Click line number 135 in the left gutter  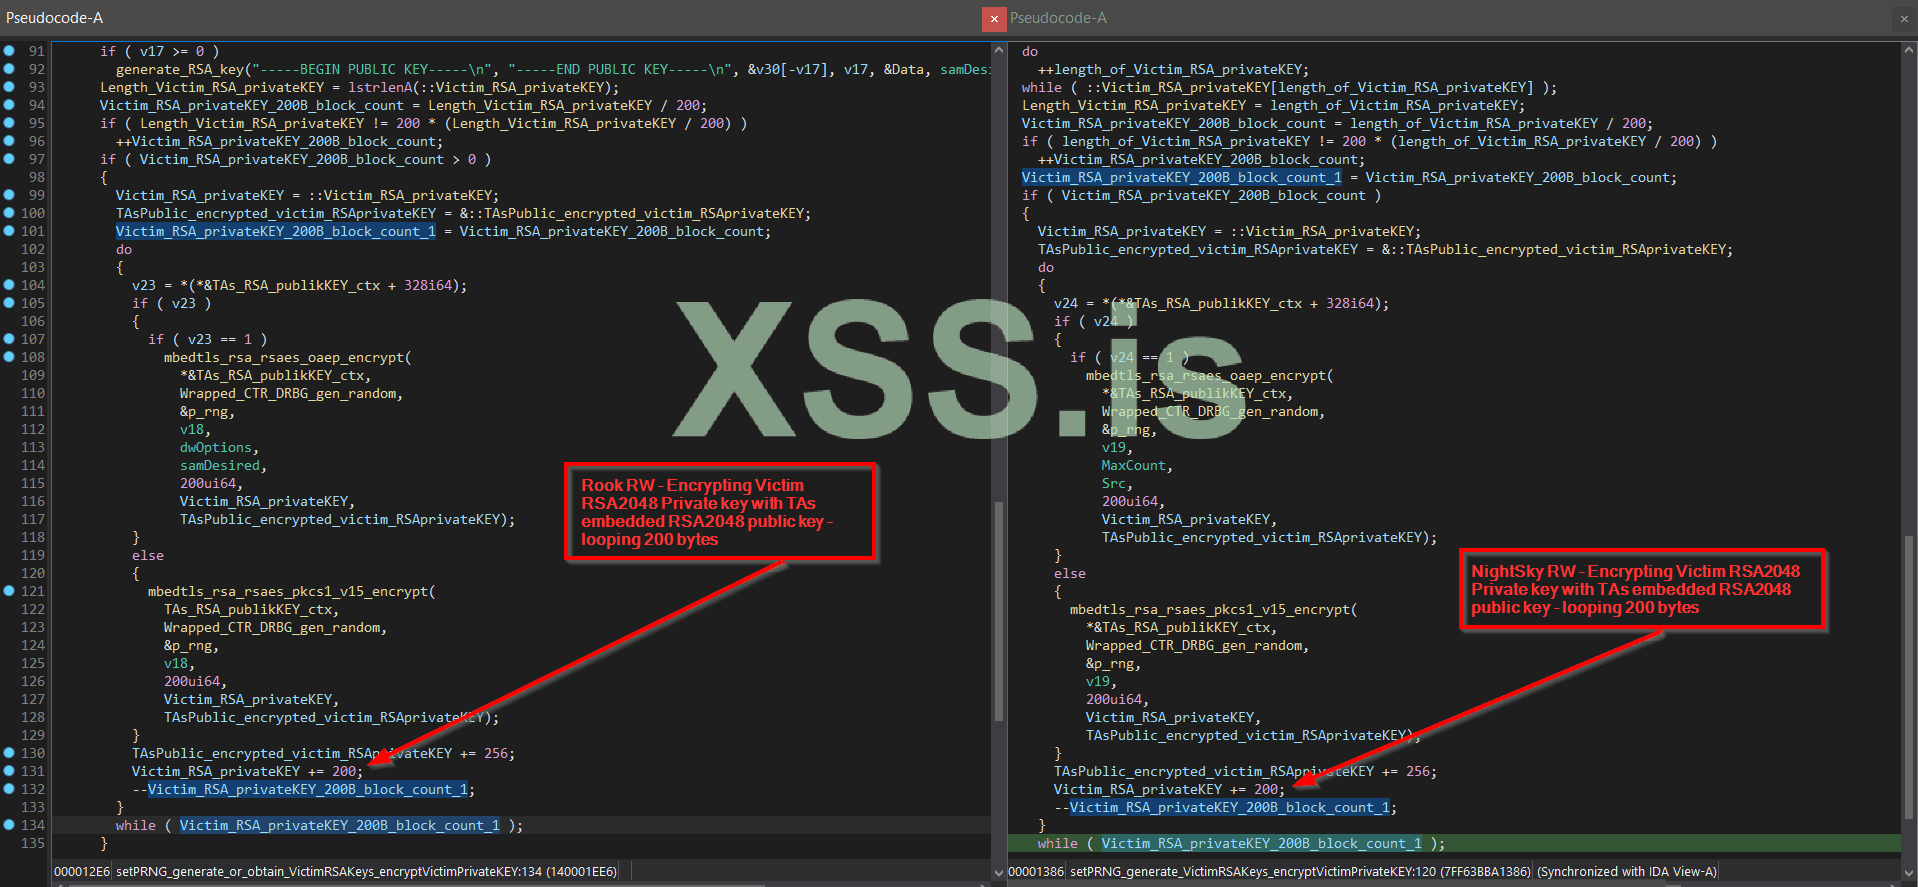tap(33, 843)
